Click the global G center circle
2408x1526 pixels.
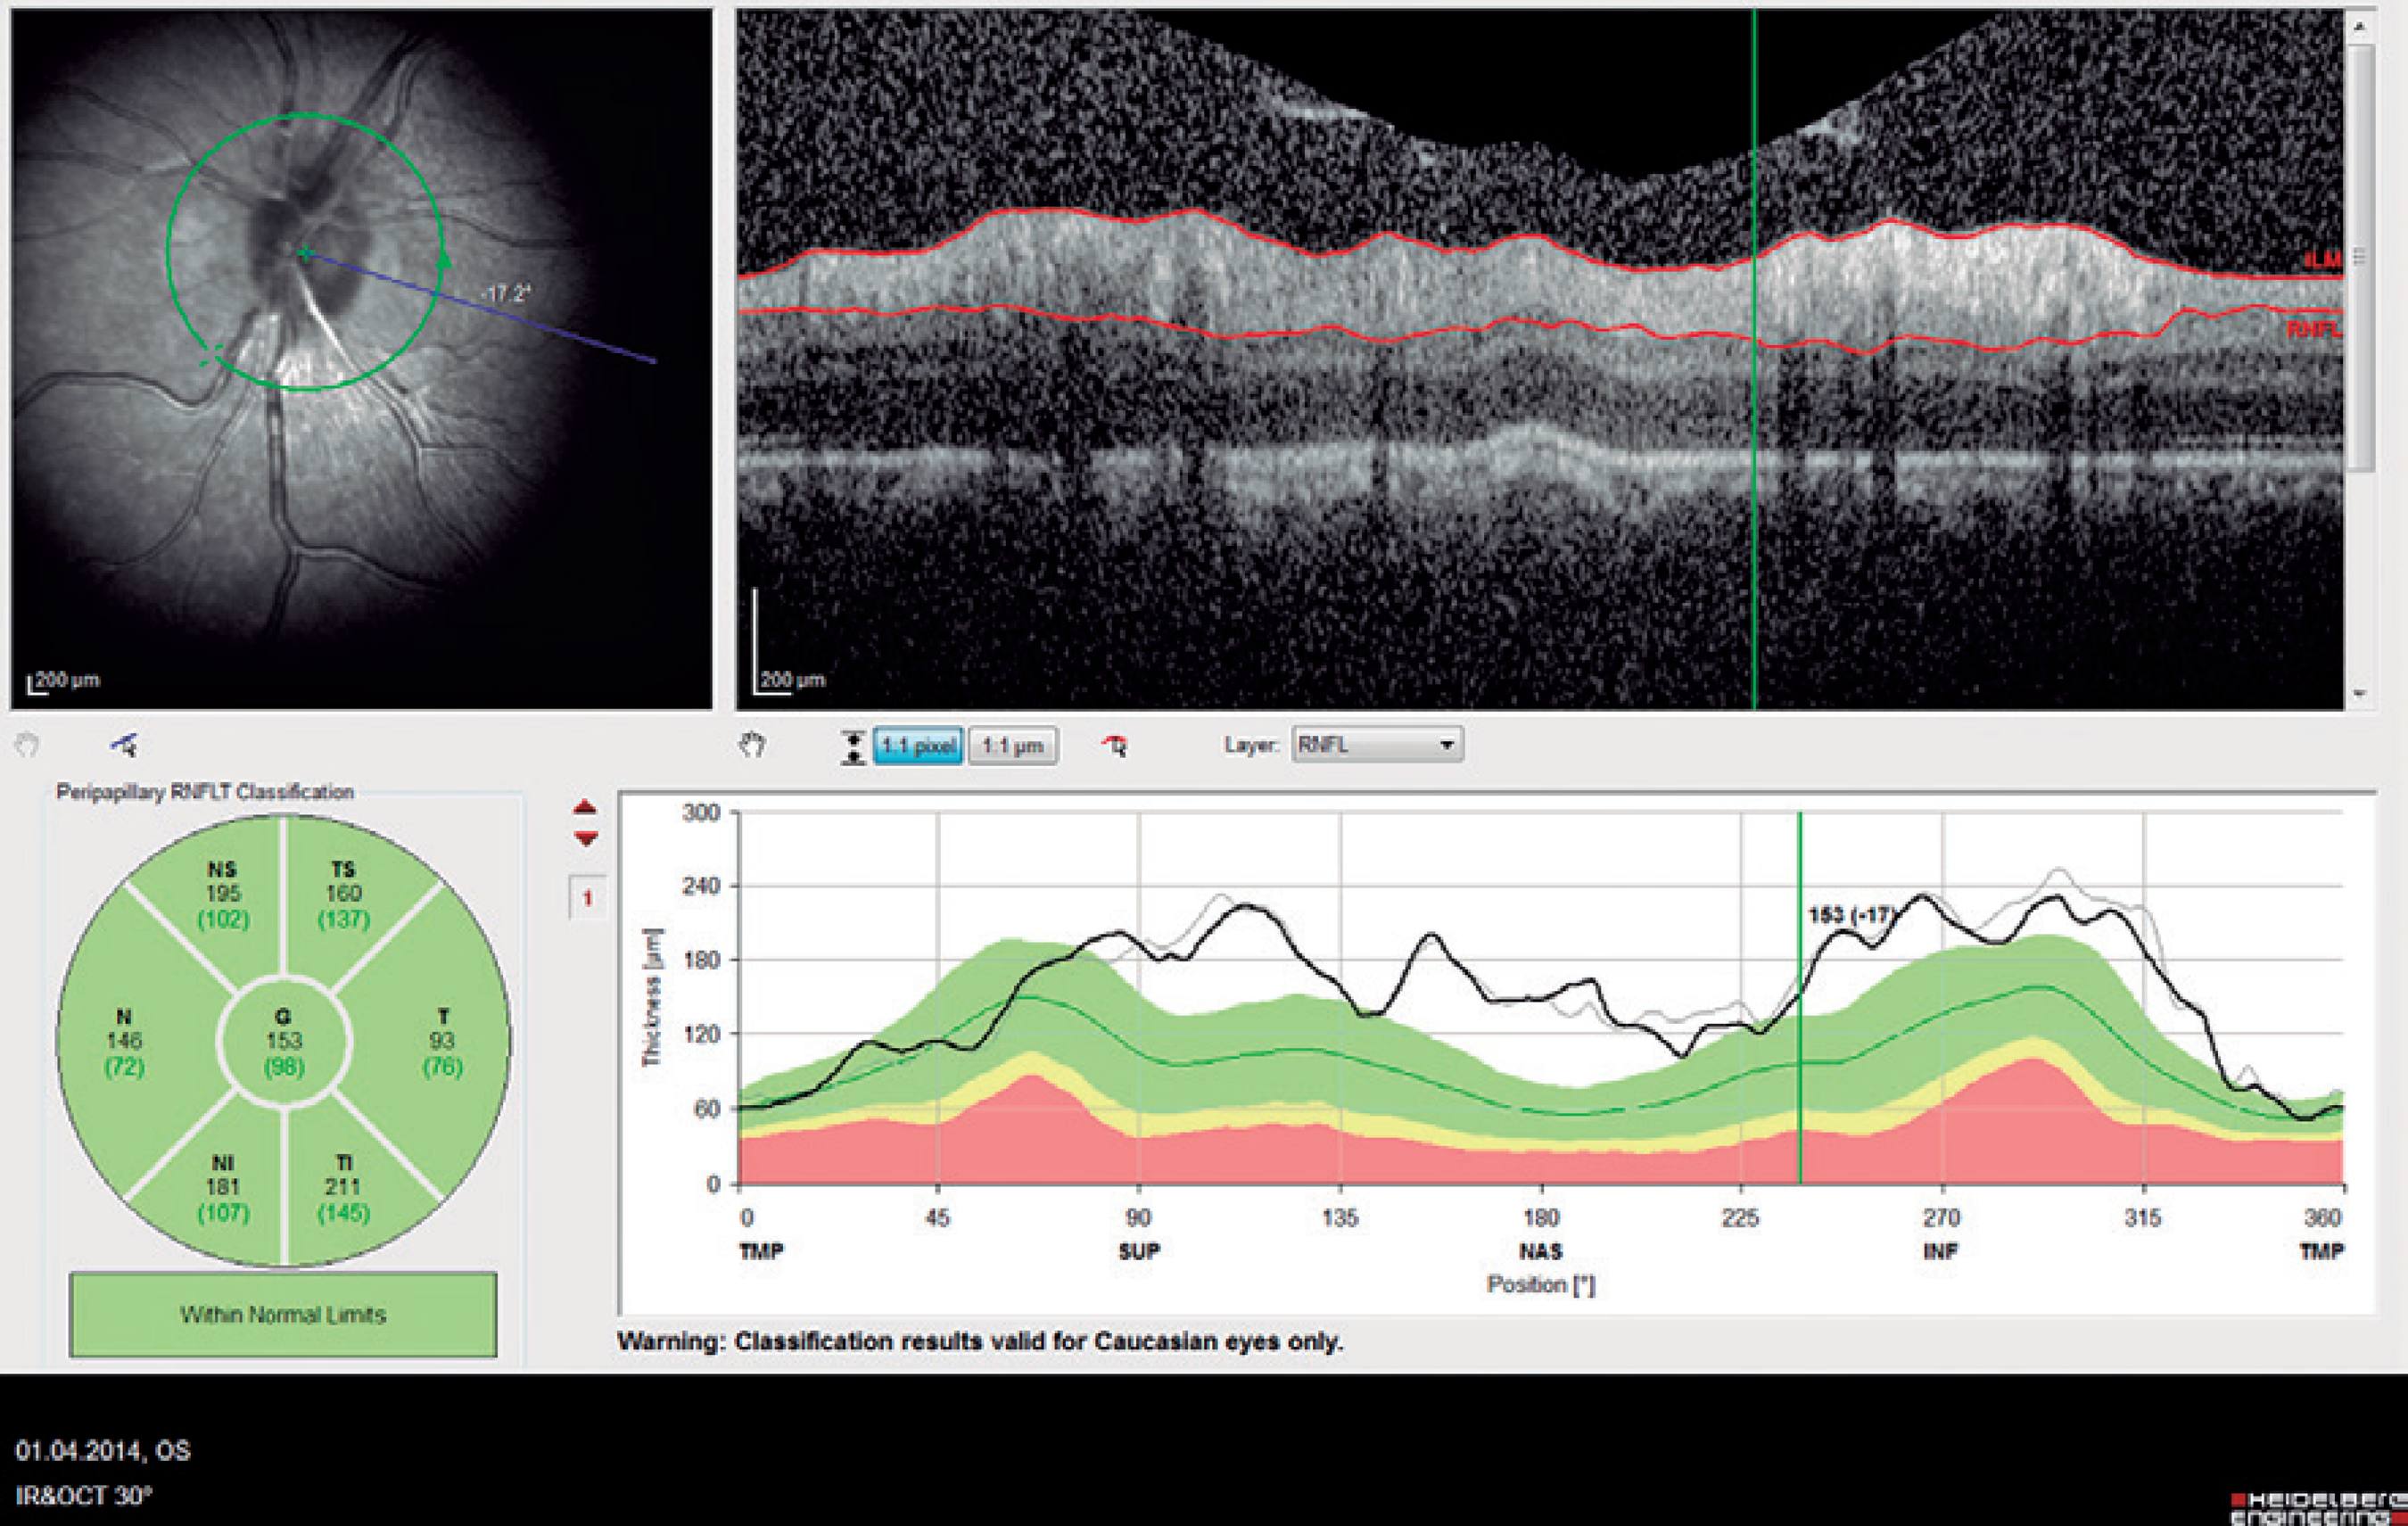284,1042
